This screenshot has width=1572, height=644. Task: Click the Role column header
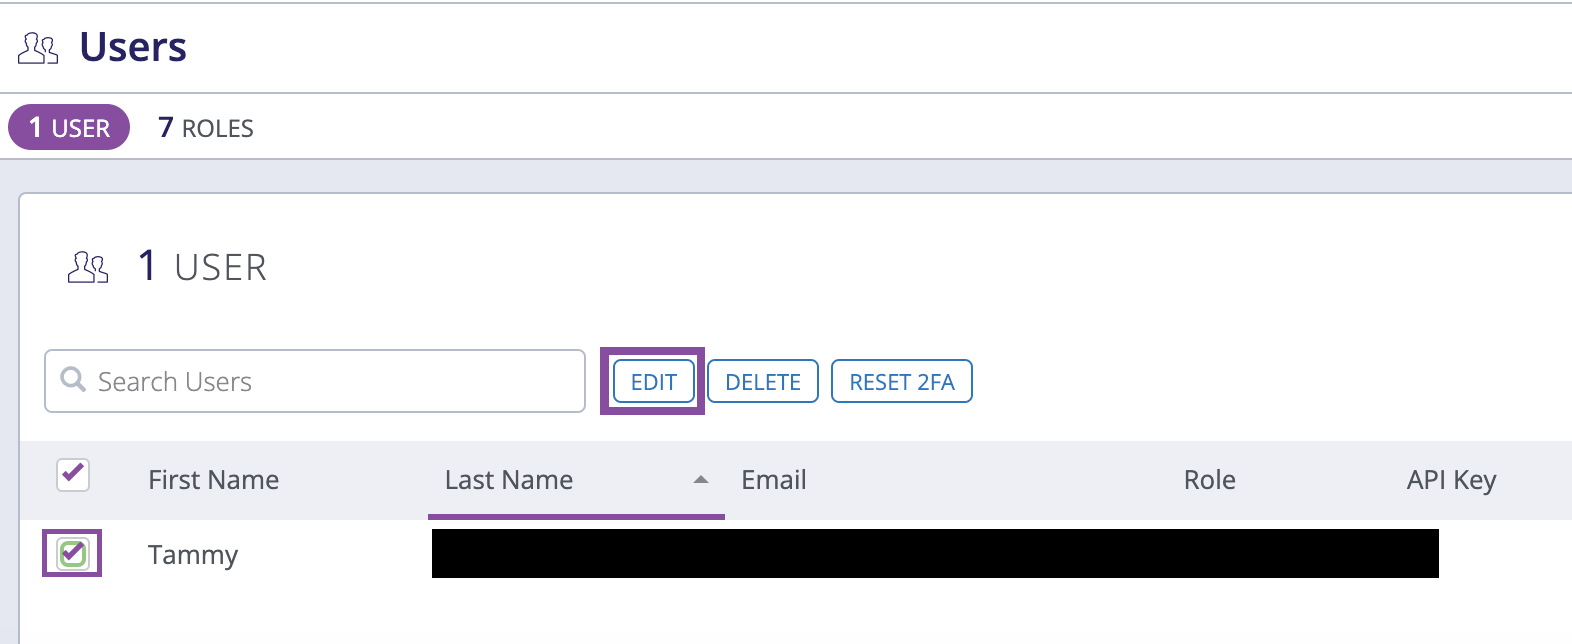pos(1209,480)
